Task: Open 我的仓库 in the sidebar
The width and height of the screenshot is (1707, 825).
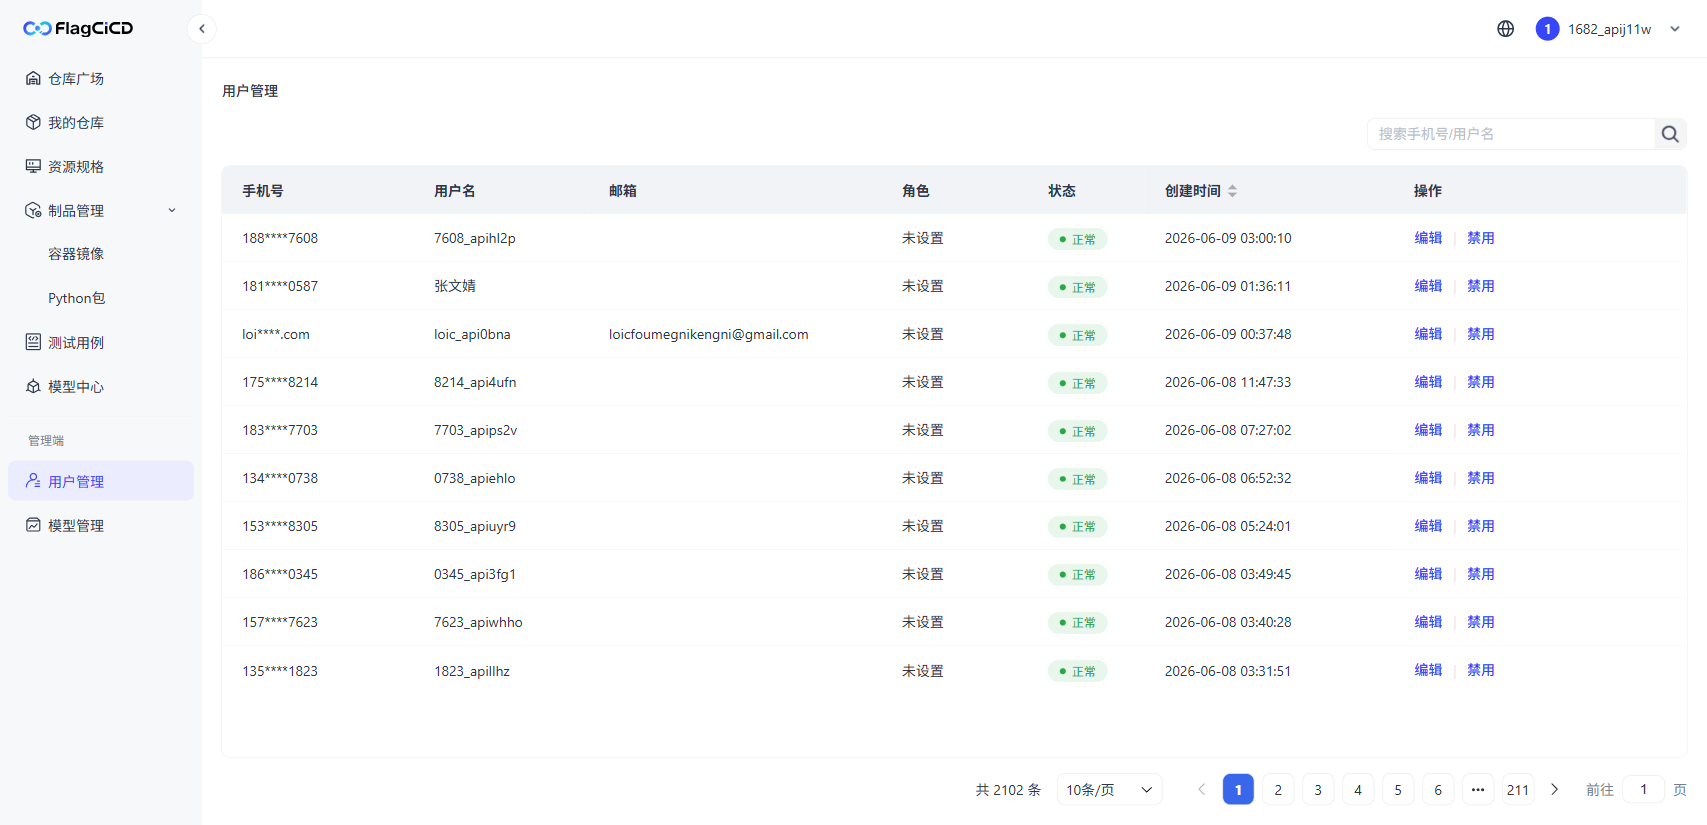Action: coord(101,122)
